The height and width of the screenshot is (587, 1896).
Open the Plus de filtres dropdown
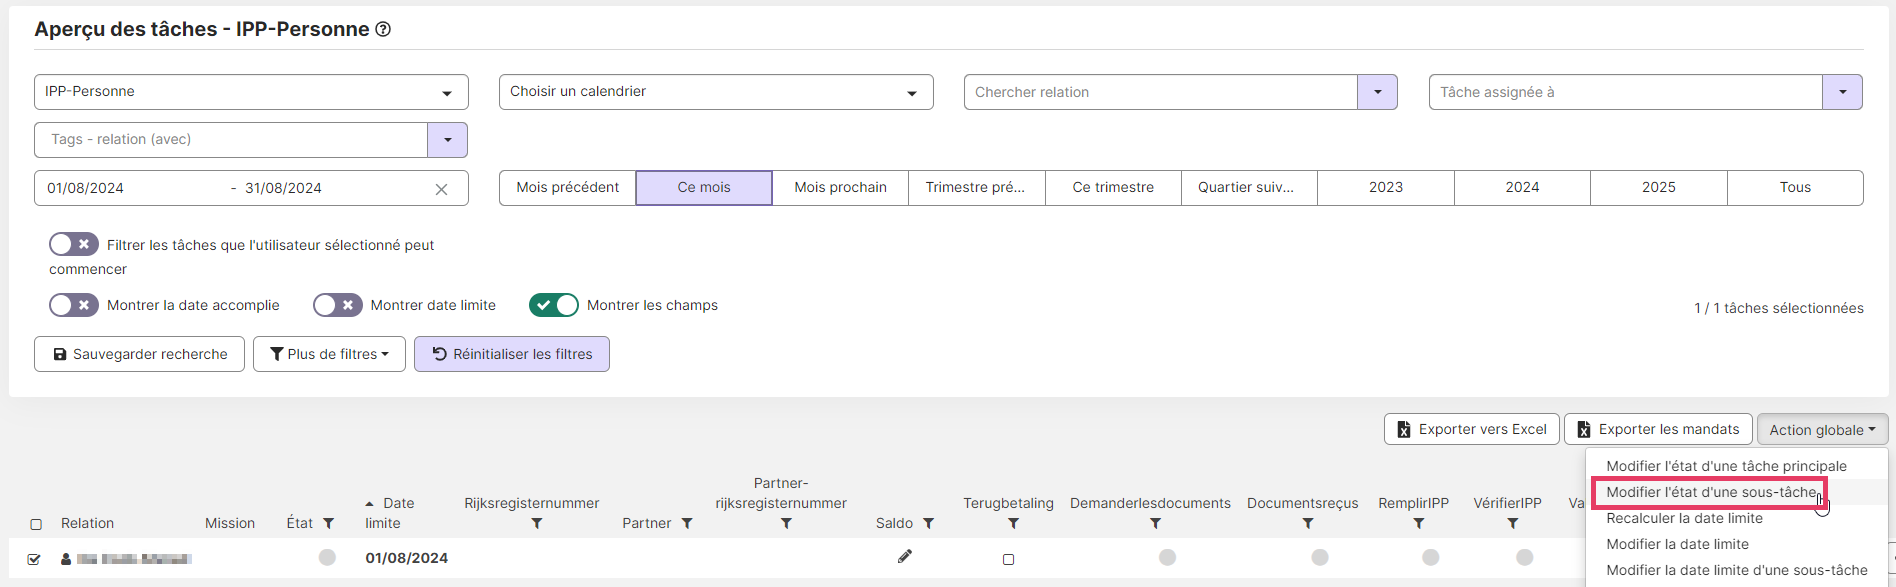(329, 354)
